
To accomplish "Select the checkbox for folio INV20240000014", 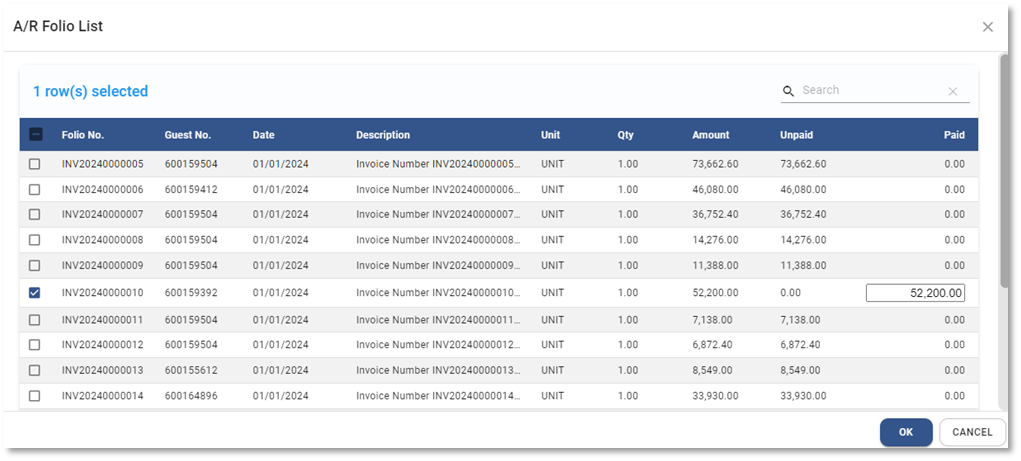I will (35, 396).
